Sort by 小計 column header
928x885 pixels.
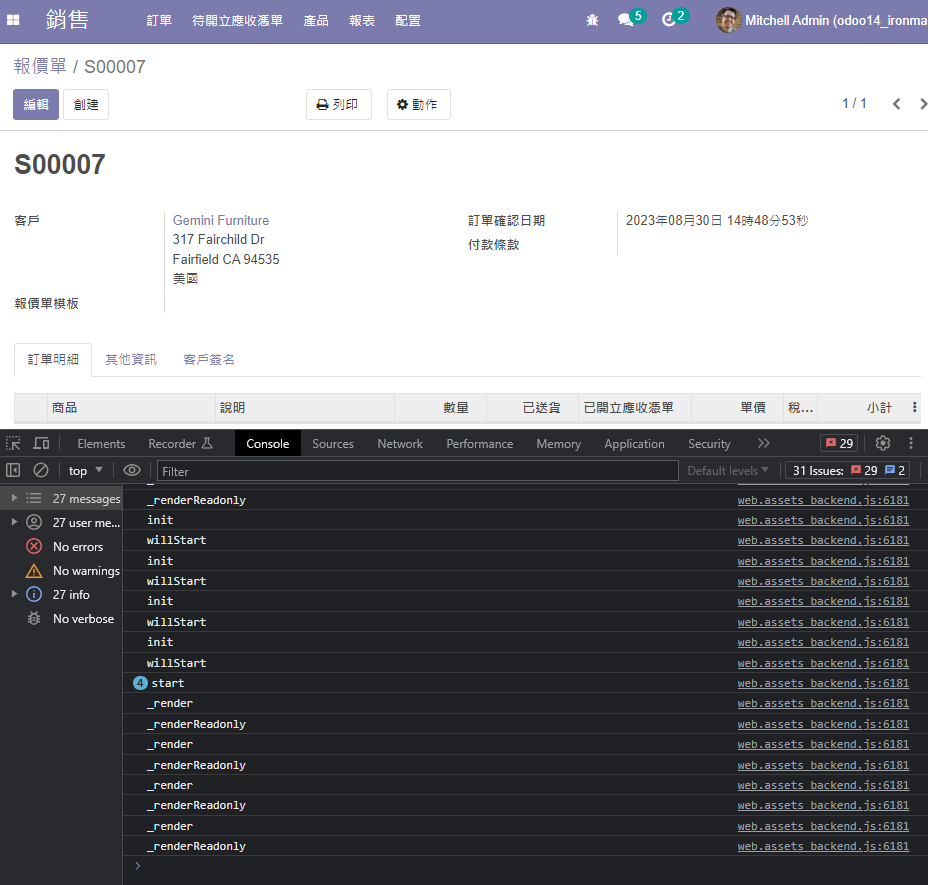tap(862, 407)
